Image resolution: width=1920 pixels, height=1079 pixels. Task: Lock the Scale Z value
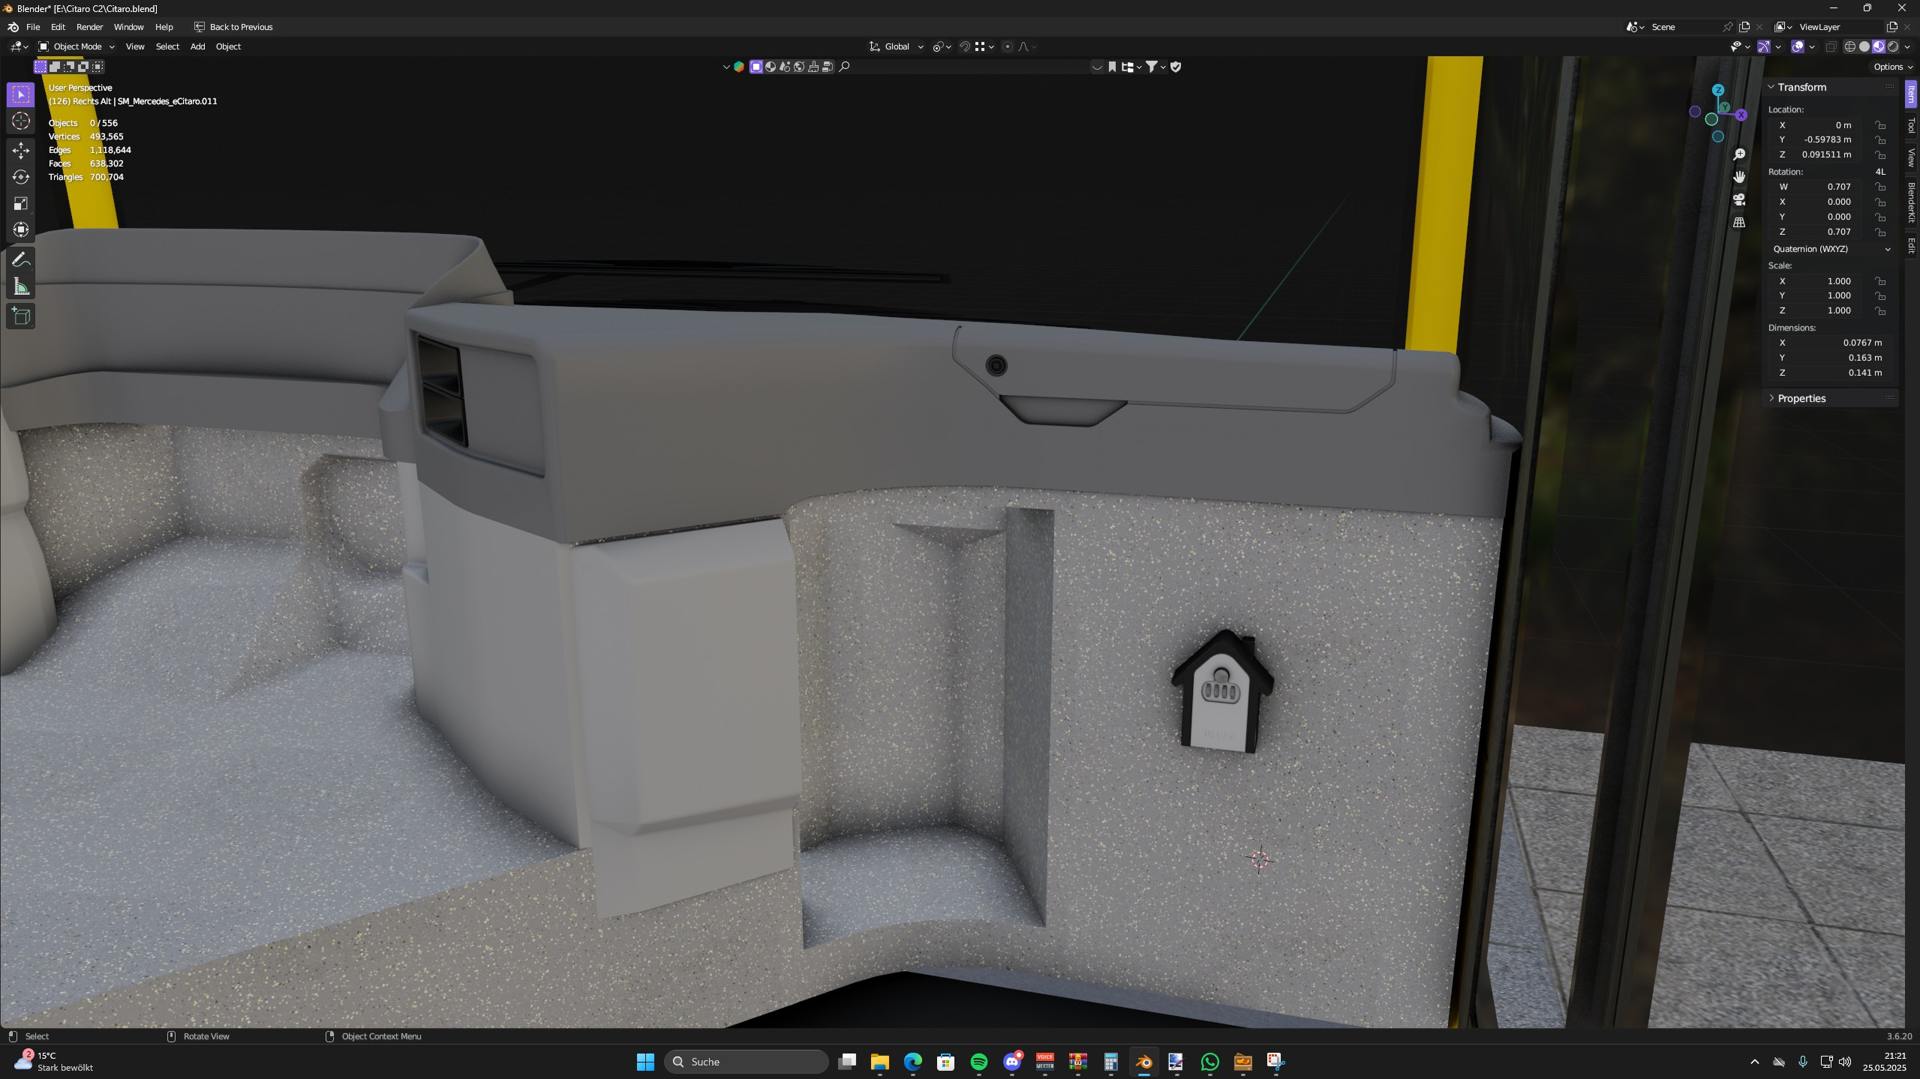click(1880, 310)
